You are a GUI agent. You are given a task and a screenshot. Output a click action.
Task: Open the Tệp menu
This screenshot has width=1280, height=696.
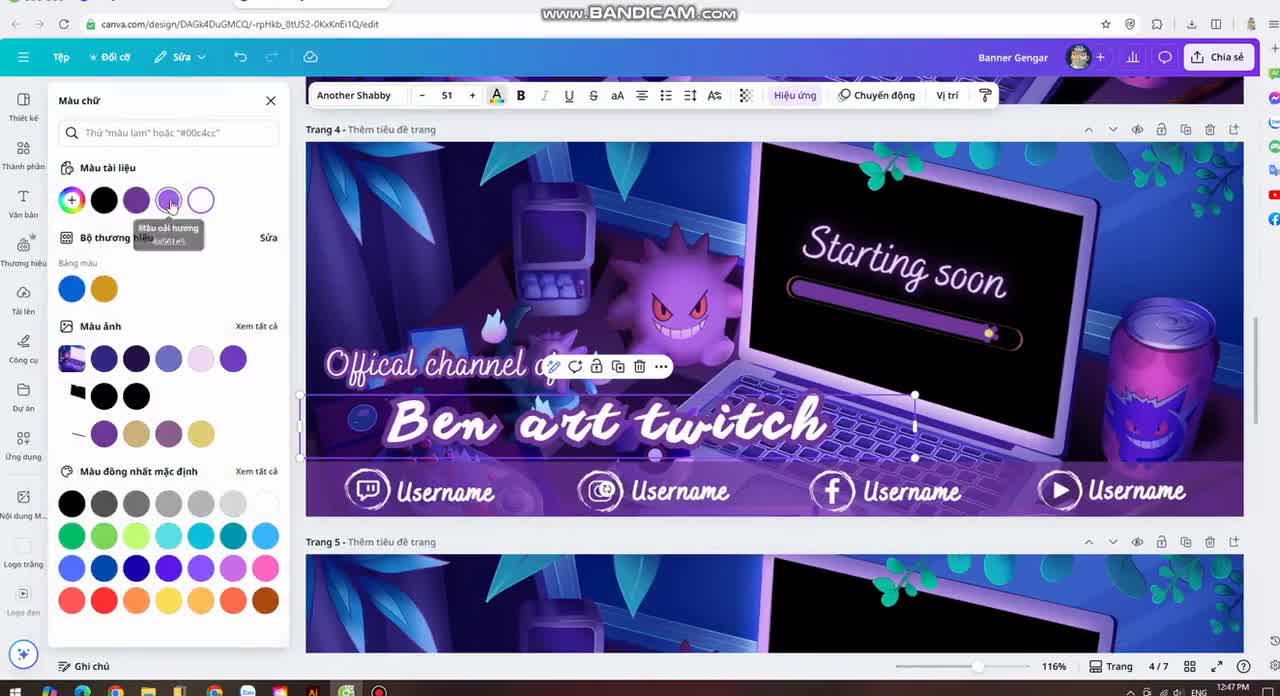tap(60, 57)
